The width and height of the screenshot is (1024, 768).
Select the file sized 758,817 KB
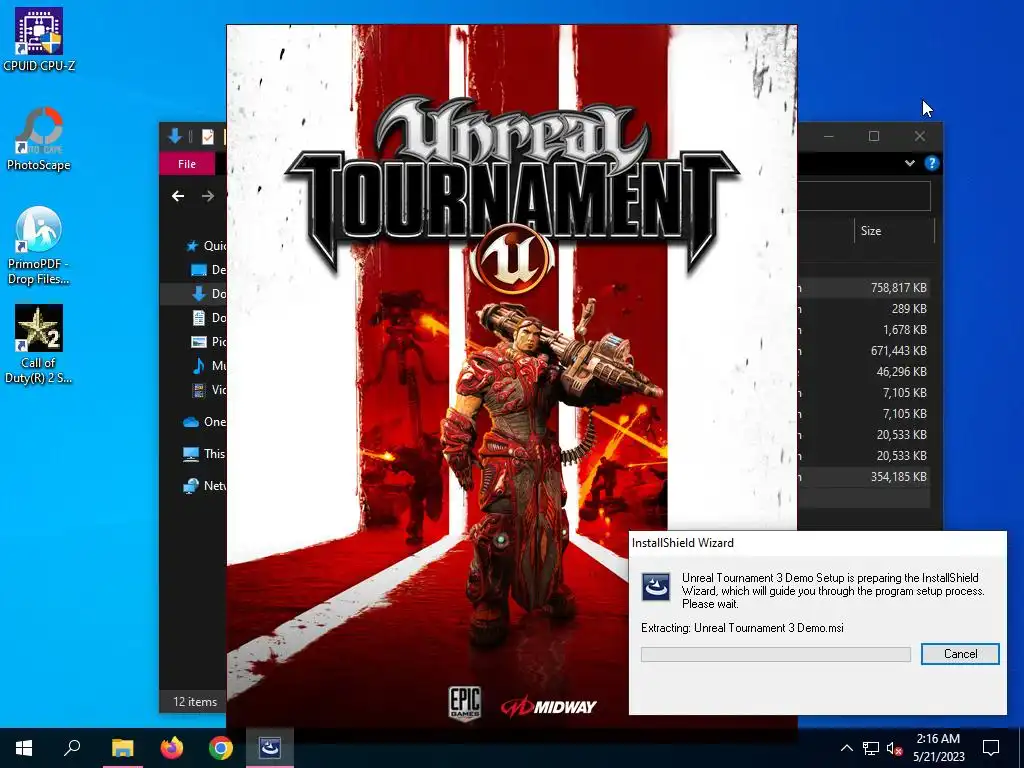[x=864, y=287]
